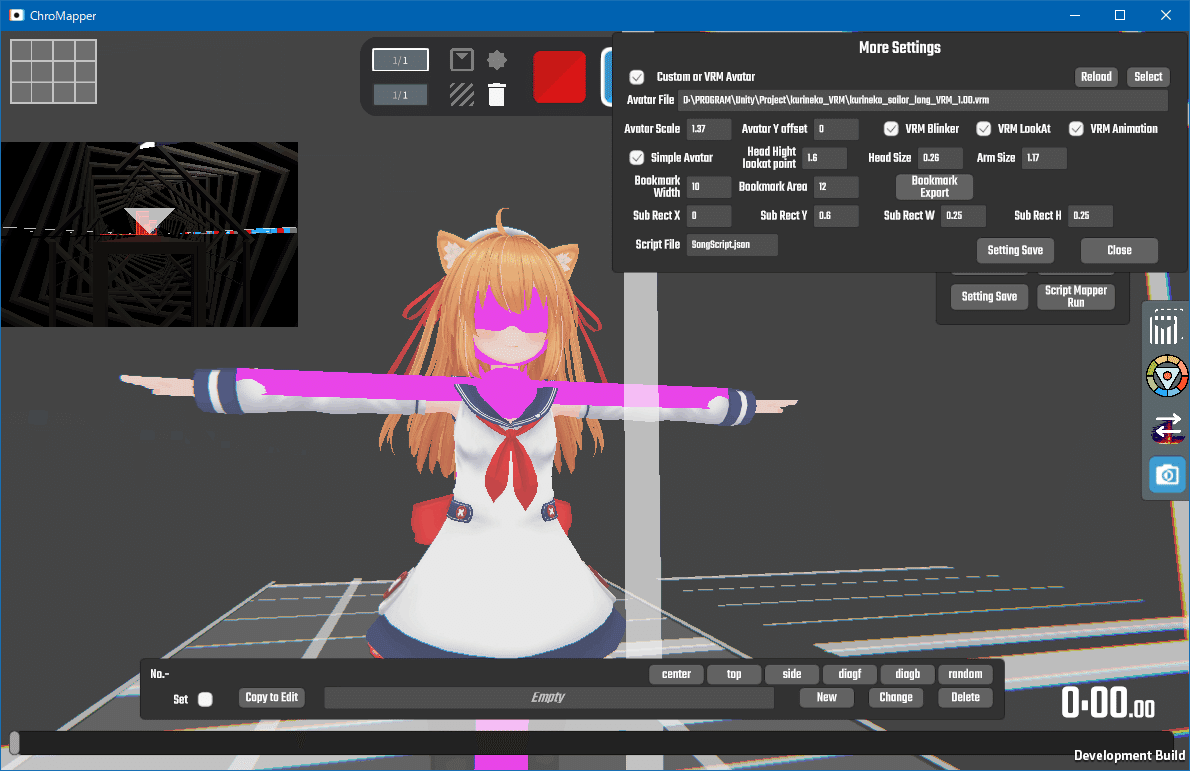Click the New bookmark button
Screen dimensions: 1190x771
coord(826,697)
